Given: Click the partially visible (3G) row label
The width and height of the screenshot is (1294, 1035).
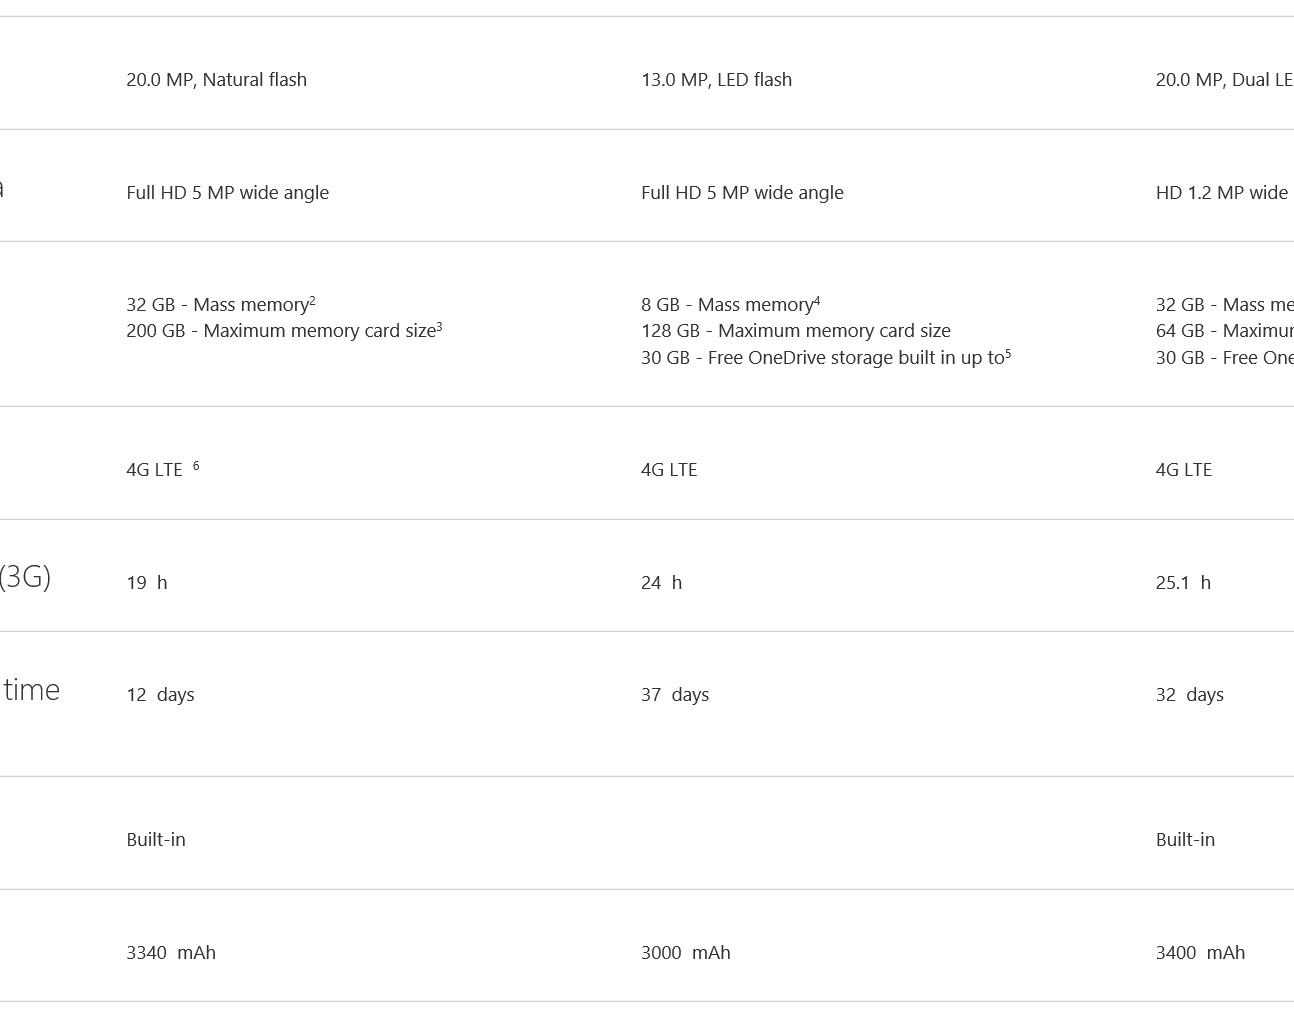Looking at the screenshot, I should pyautogui.click(x=25, y=577).
